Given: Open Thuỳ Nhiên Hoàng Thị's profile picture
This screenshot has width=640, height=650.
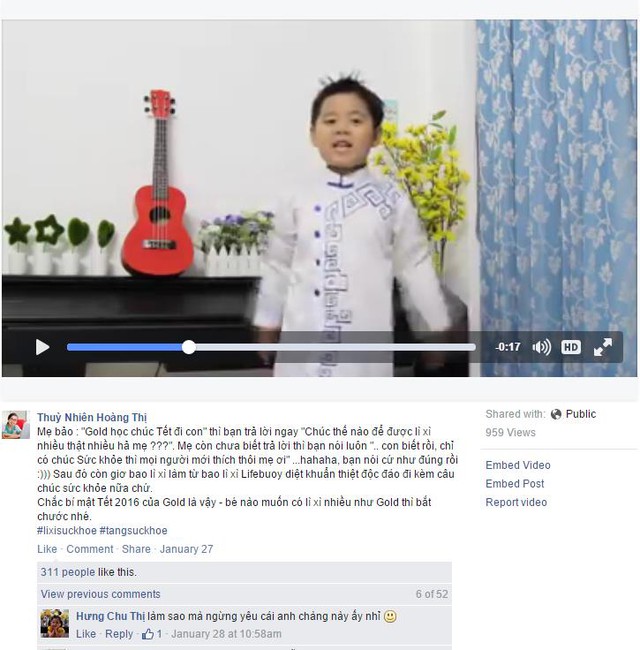Looking at the screenshot, I should point(16,424).
